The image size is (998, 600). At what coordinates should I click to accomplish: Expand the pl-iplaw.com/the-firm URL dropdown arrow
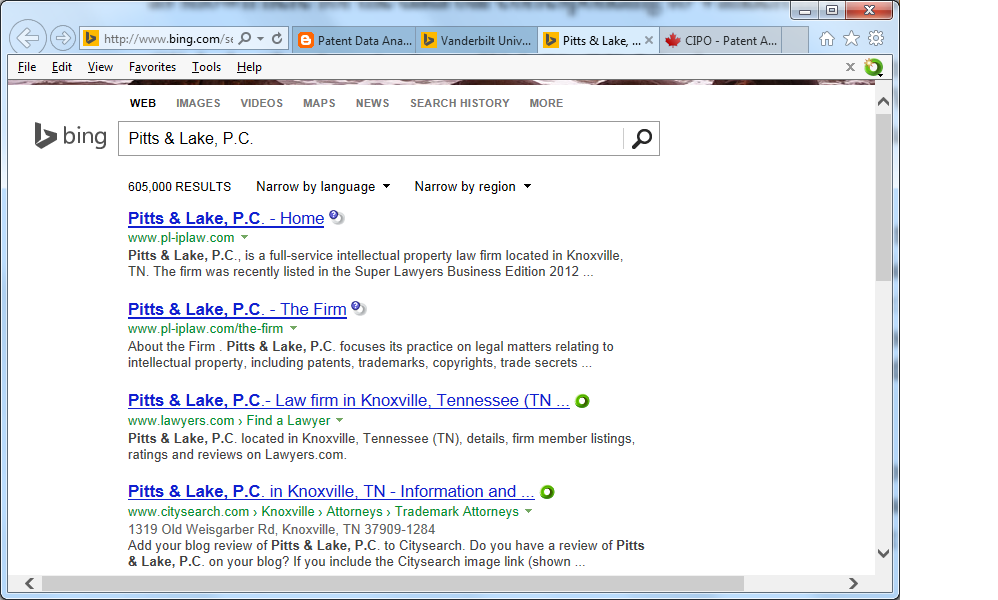pos(293,328)
